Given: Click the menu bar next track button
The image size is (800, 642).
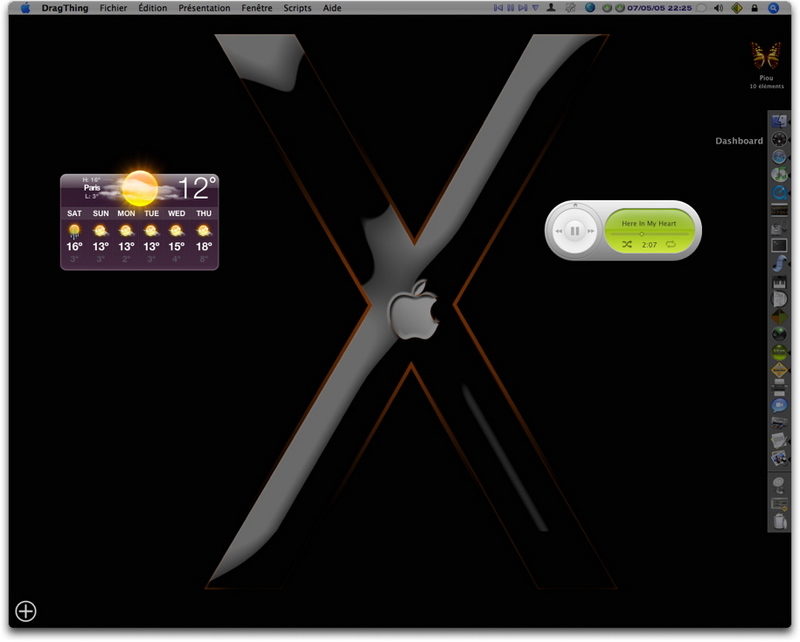Looking at the screenshot, I should (522, 8).
